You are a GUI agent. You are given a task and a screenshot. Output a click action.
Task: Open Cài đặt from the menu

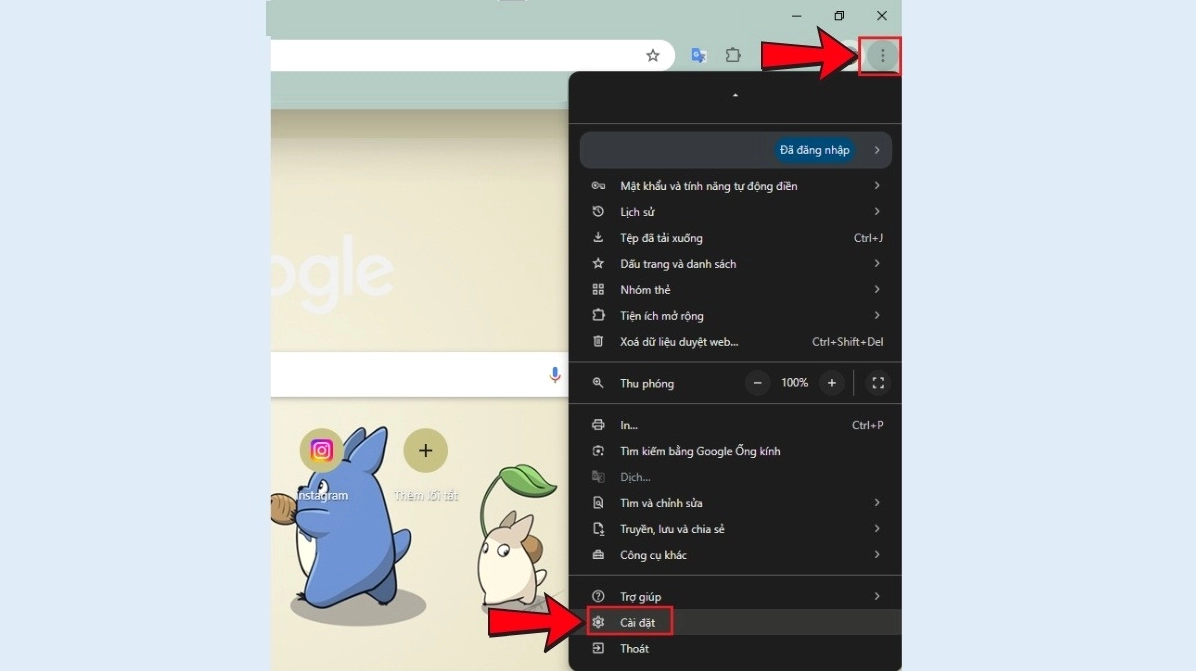click(x=636, y=623)
